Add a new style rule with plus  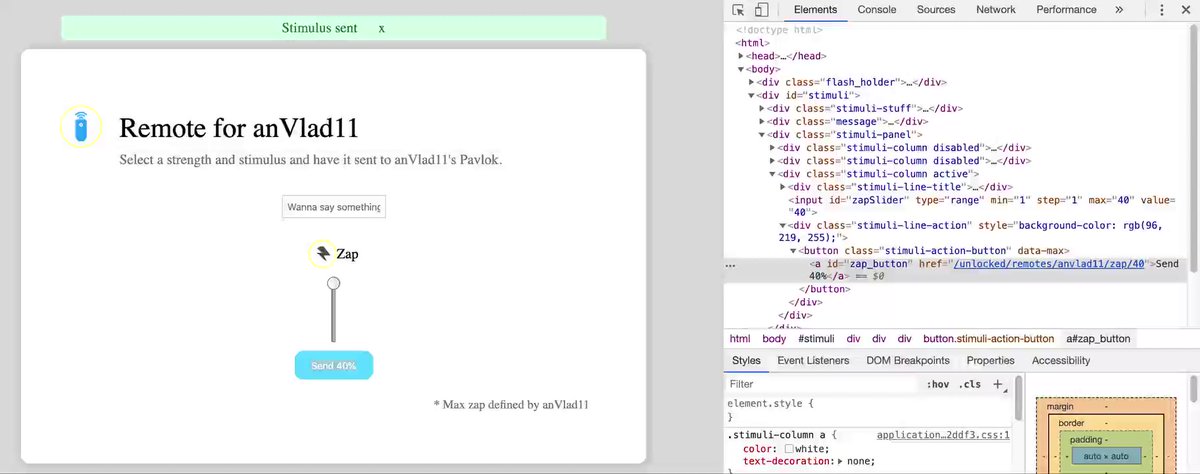click(x=997, y=384)
